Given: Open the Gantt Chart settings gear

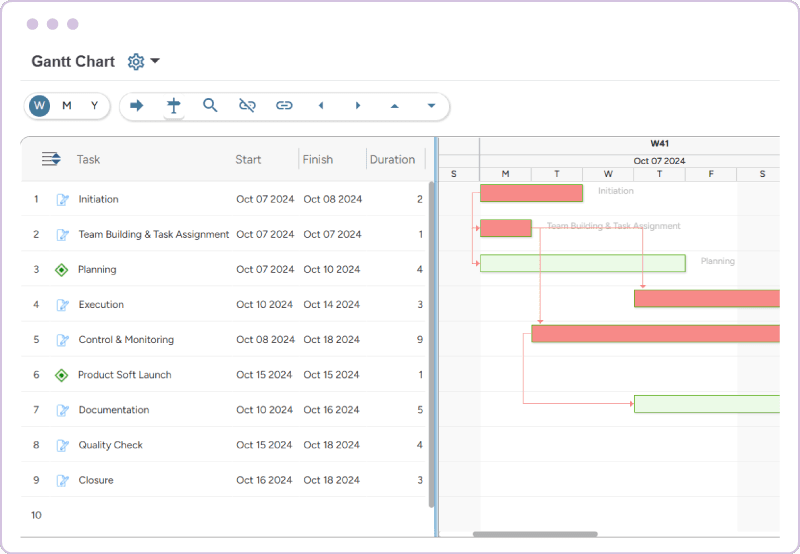Looking at the screenshot, I should coord(136,62).
